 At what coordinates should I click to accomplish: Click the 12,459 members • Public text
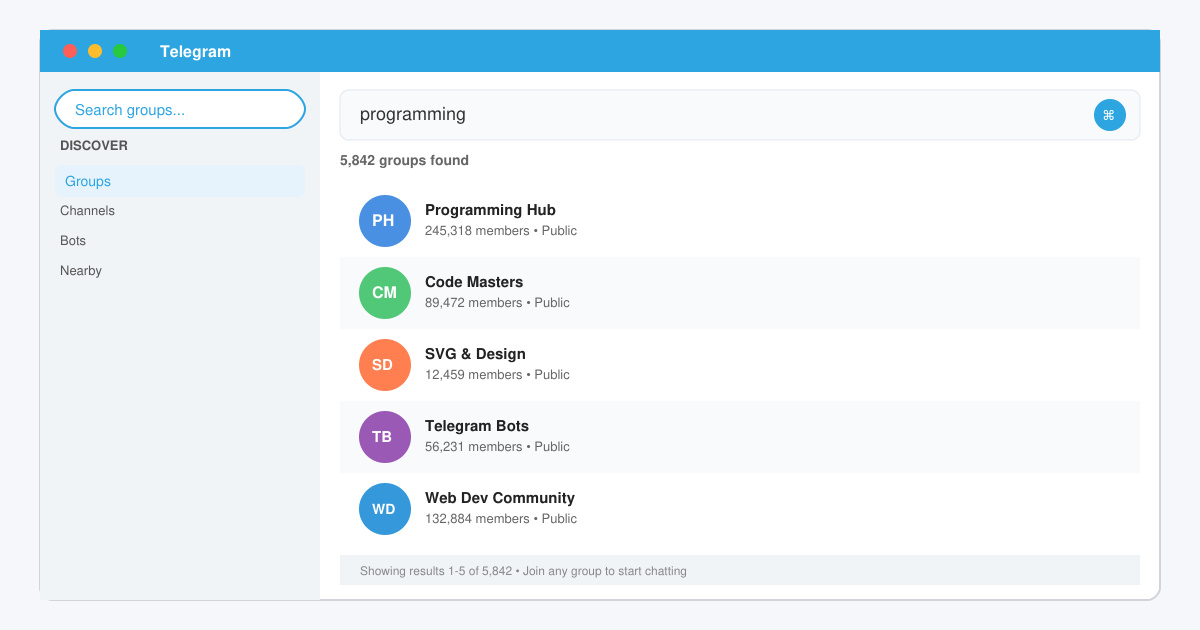pos(497,375)
